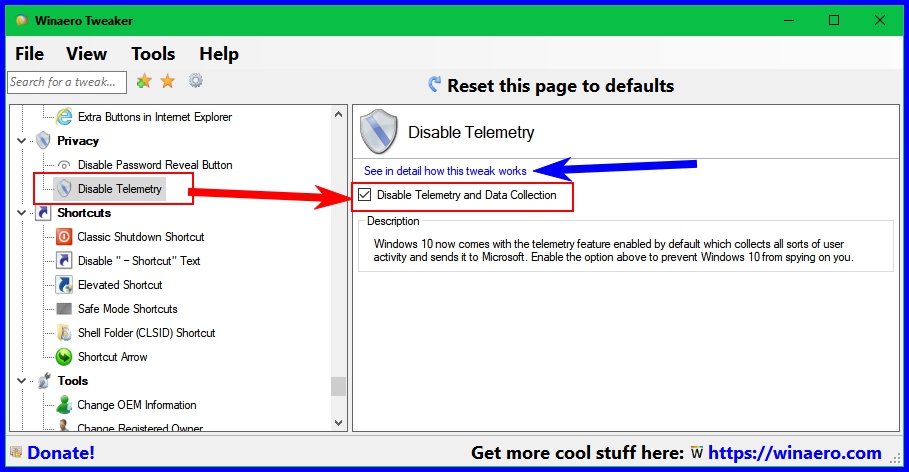909x472 pixels.
Task: Click the red power icon for Classic Shutdown
Action: click(64, 237)
